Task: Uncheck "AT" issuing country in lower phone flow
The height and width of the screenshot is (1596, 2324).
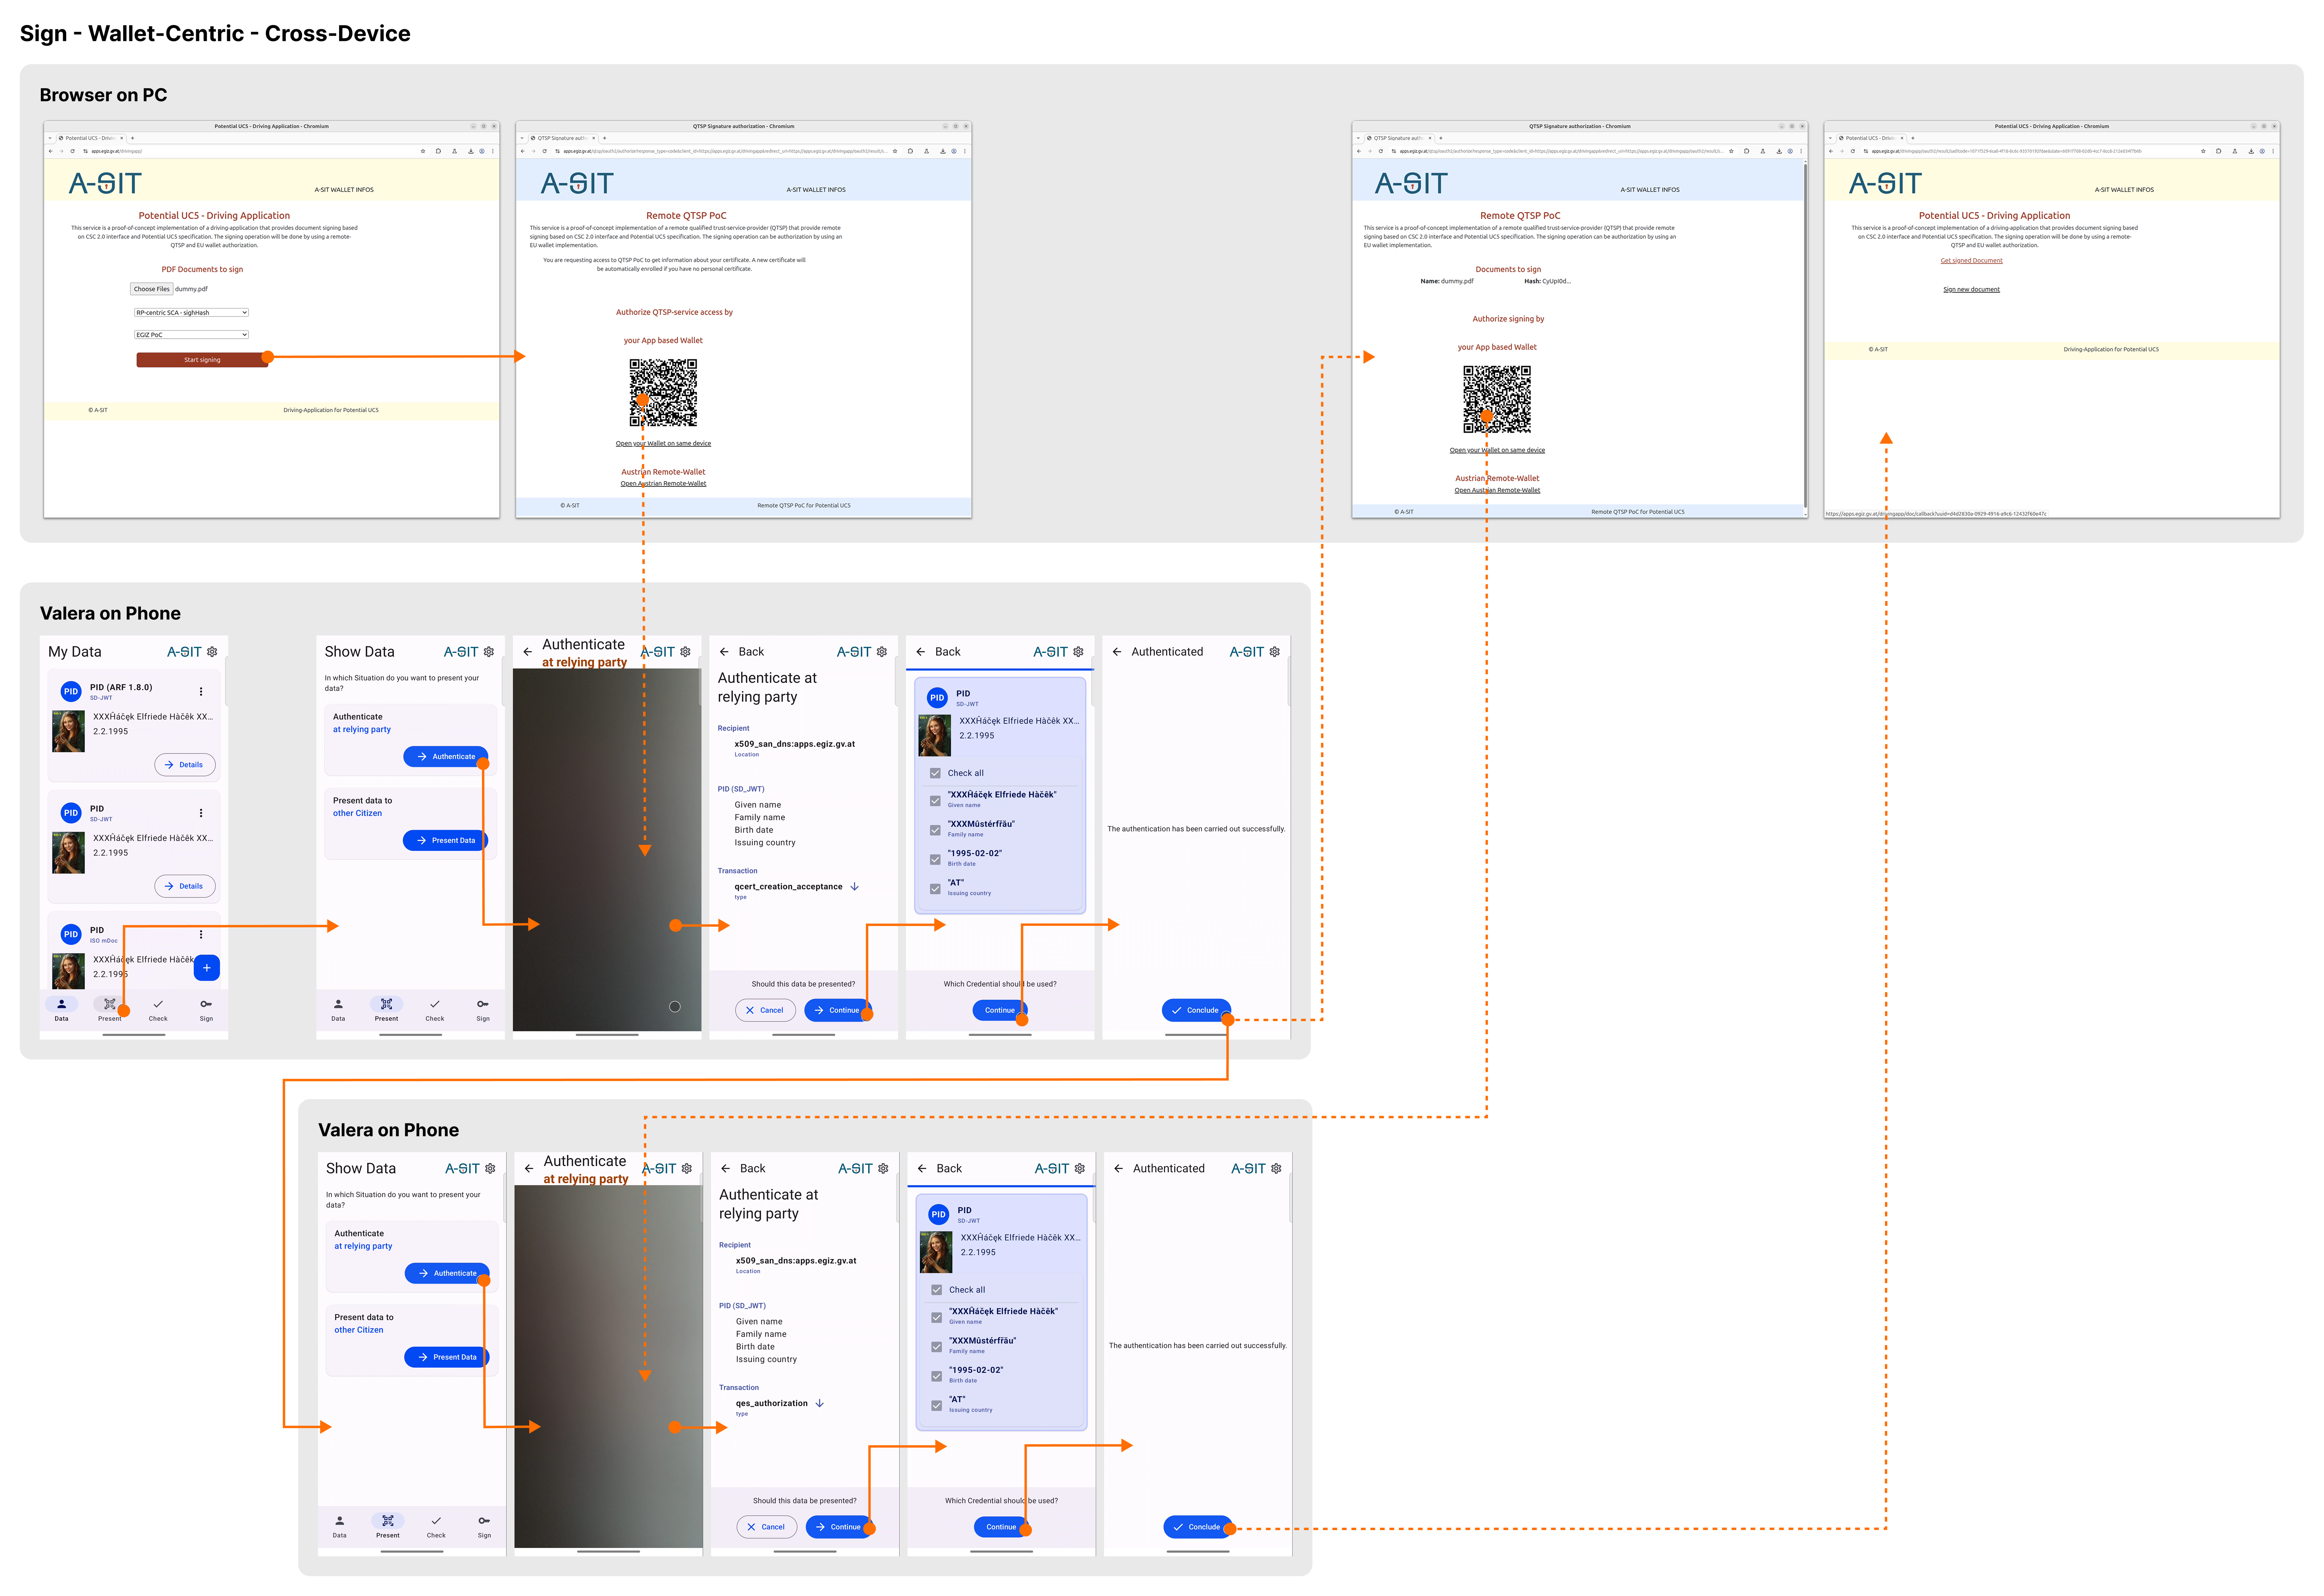Action: point(936,1405)
